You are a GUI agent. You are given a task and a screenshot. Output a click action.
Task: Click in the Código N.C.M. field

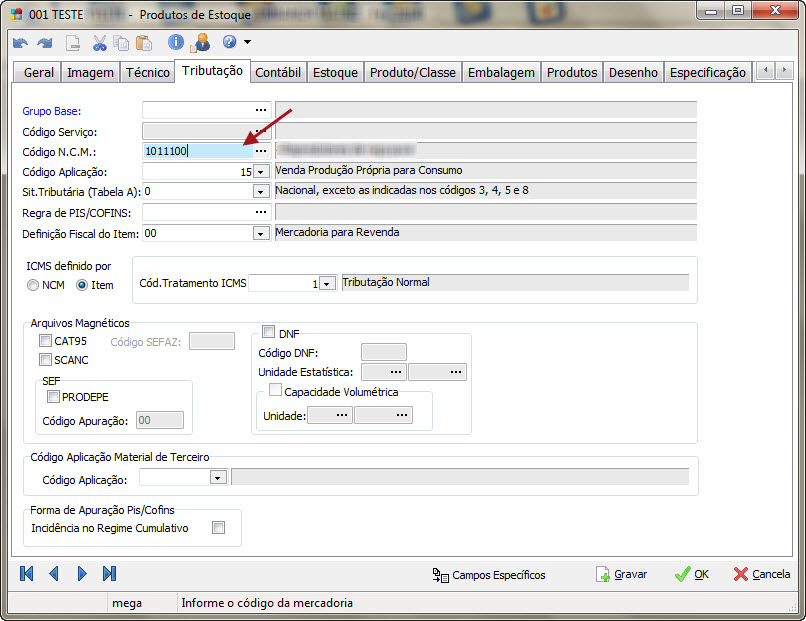pos(195,151)
